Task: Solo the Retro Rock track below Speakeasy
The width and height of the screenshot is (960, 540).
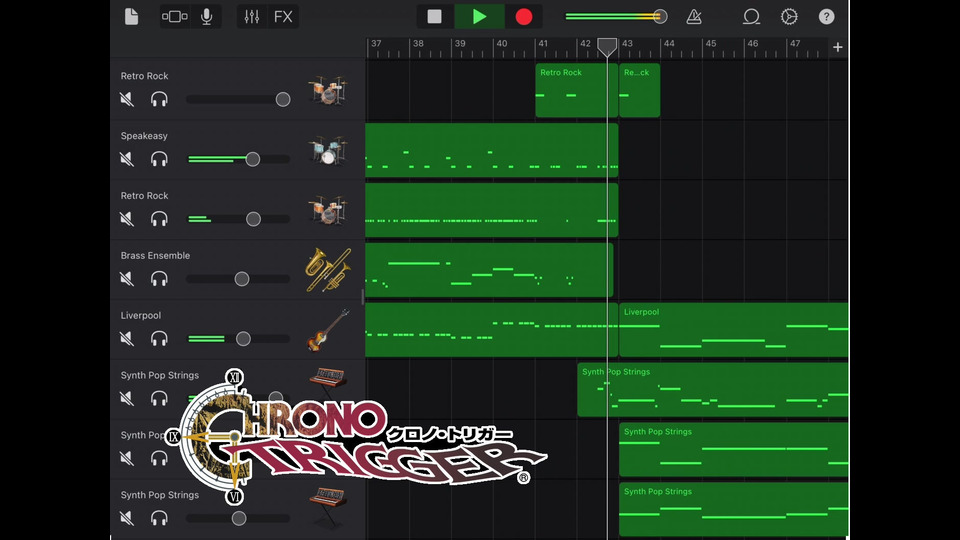Action: click(159, 219)
